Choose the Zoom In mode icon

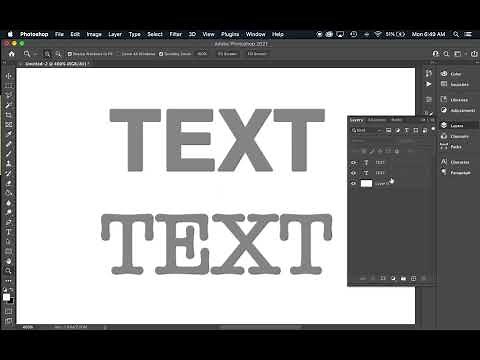47,54
